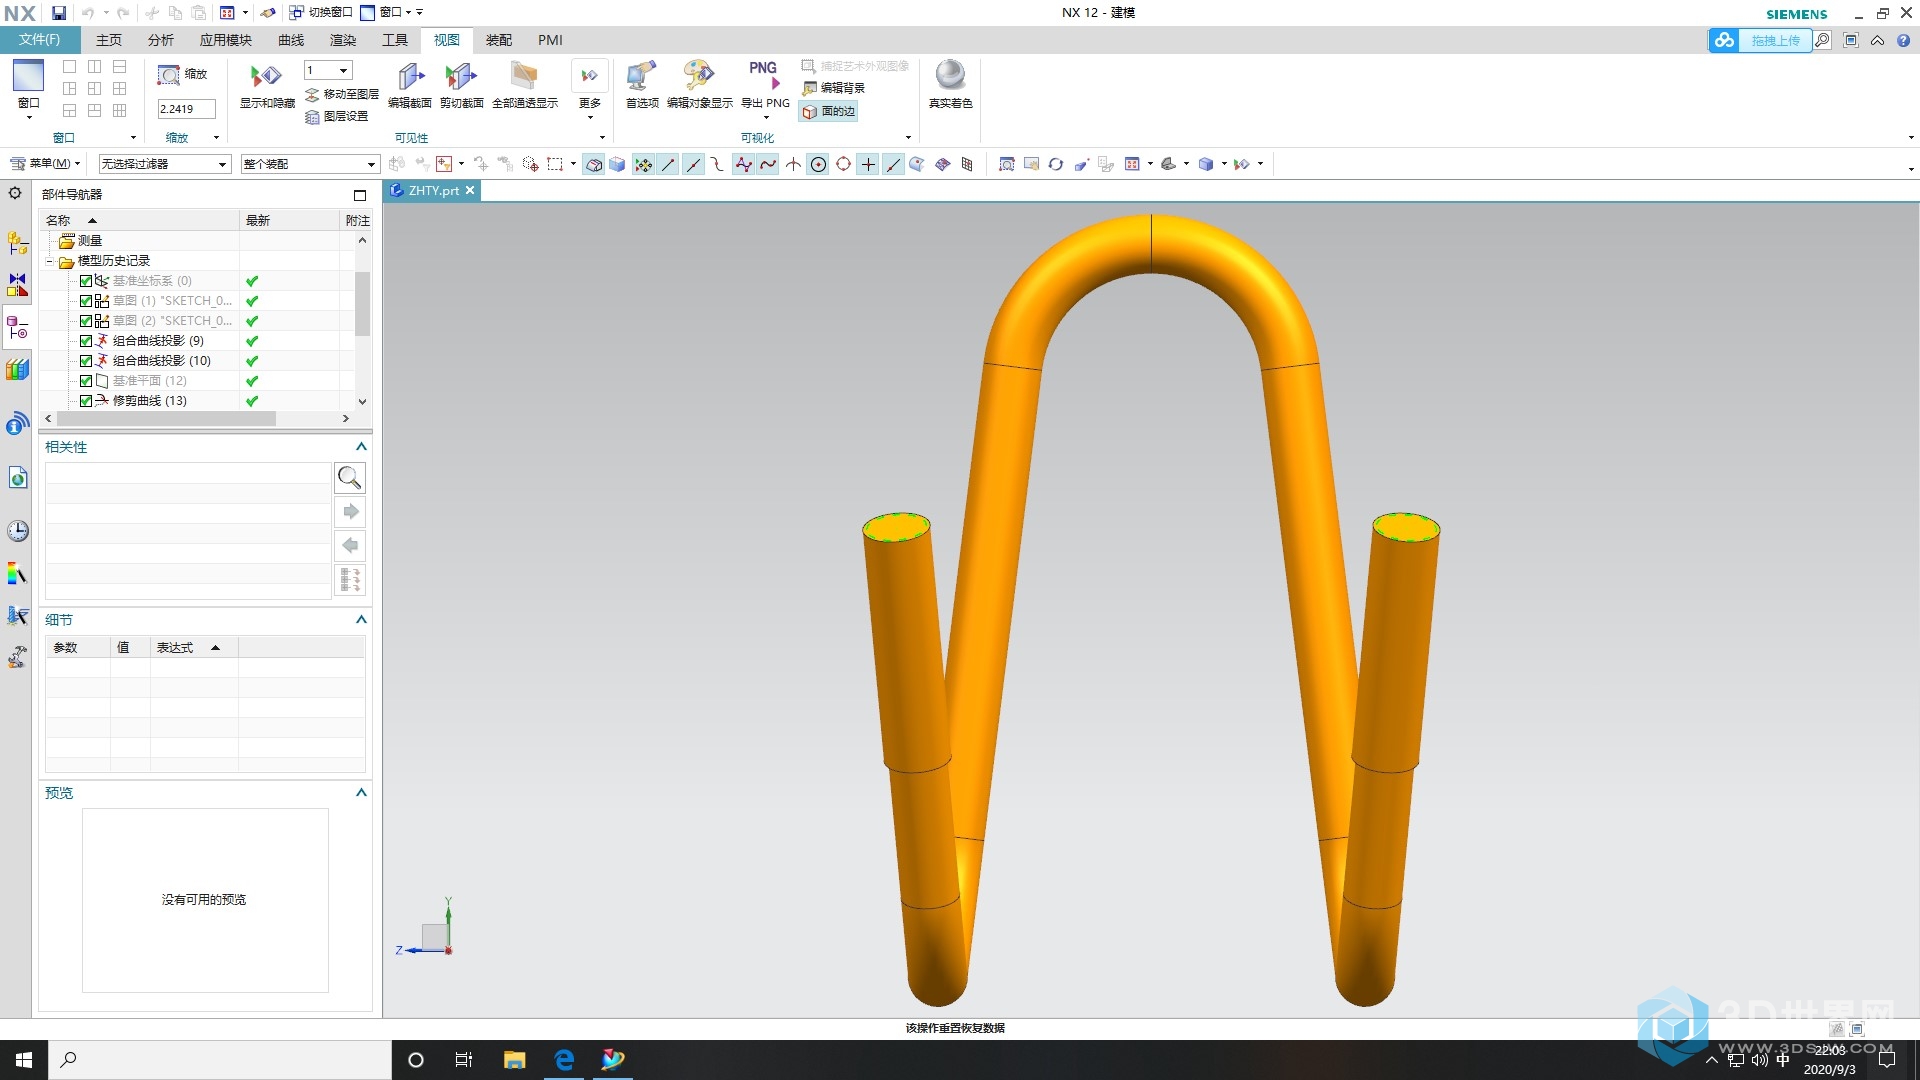Uncheck 基准平面 (12) checkbox
The width and height of the screenshot is (1920, 1080).
[x=86, y=381]
